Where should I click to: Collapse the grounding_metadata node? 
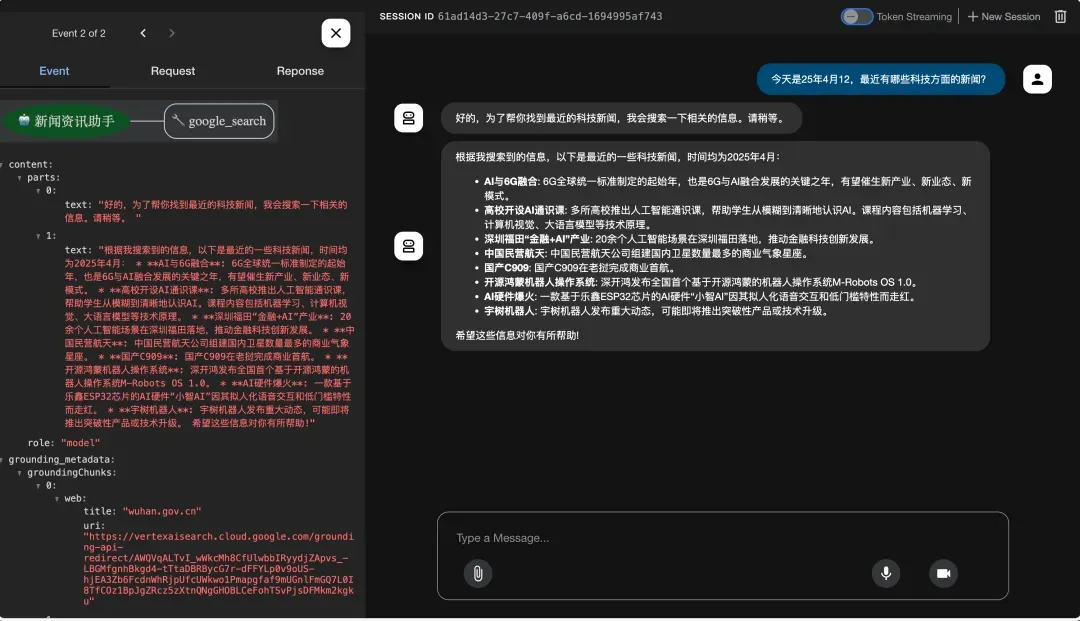(x=2, y=460)
